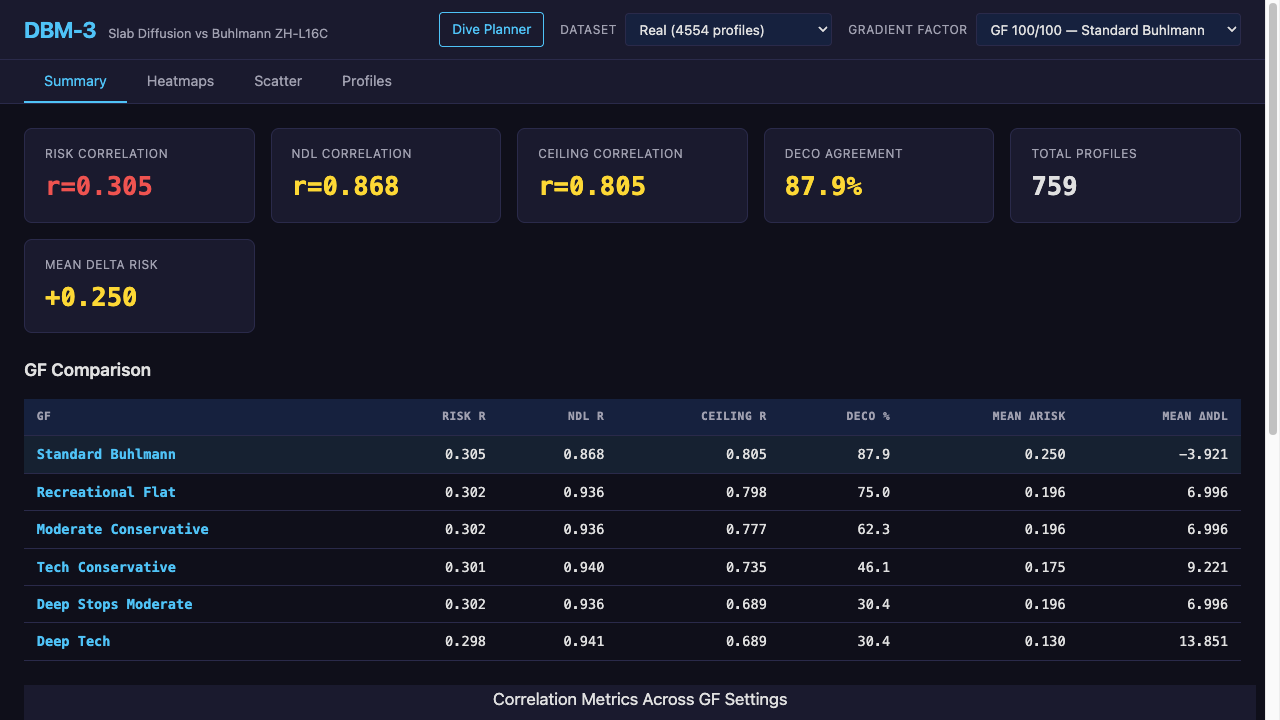The width and height of the screenshot is (1280, 720).
Task: Select the Standard Buhlmann row link
Action: point(106,454)
